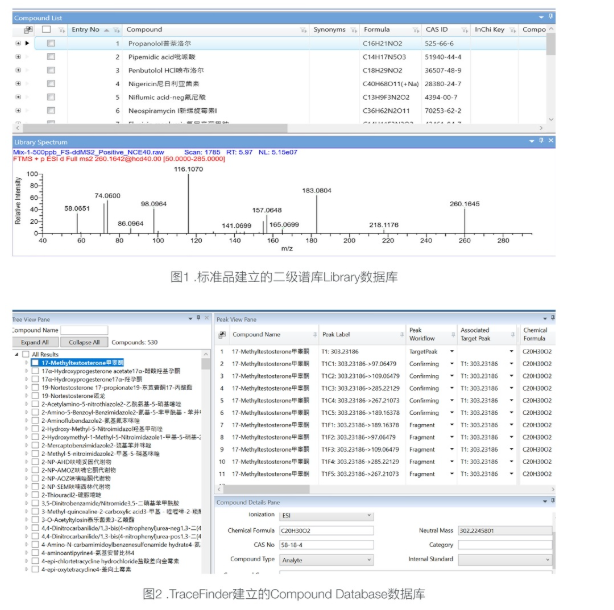Pin the Peak Workflow column
The height and width of the screenshot is (610, 614).
(453, 334)
